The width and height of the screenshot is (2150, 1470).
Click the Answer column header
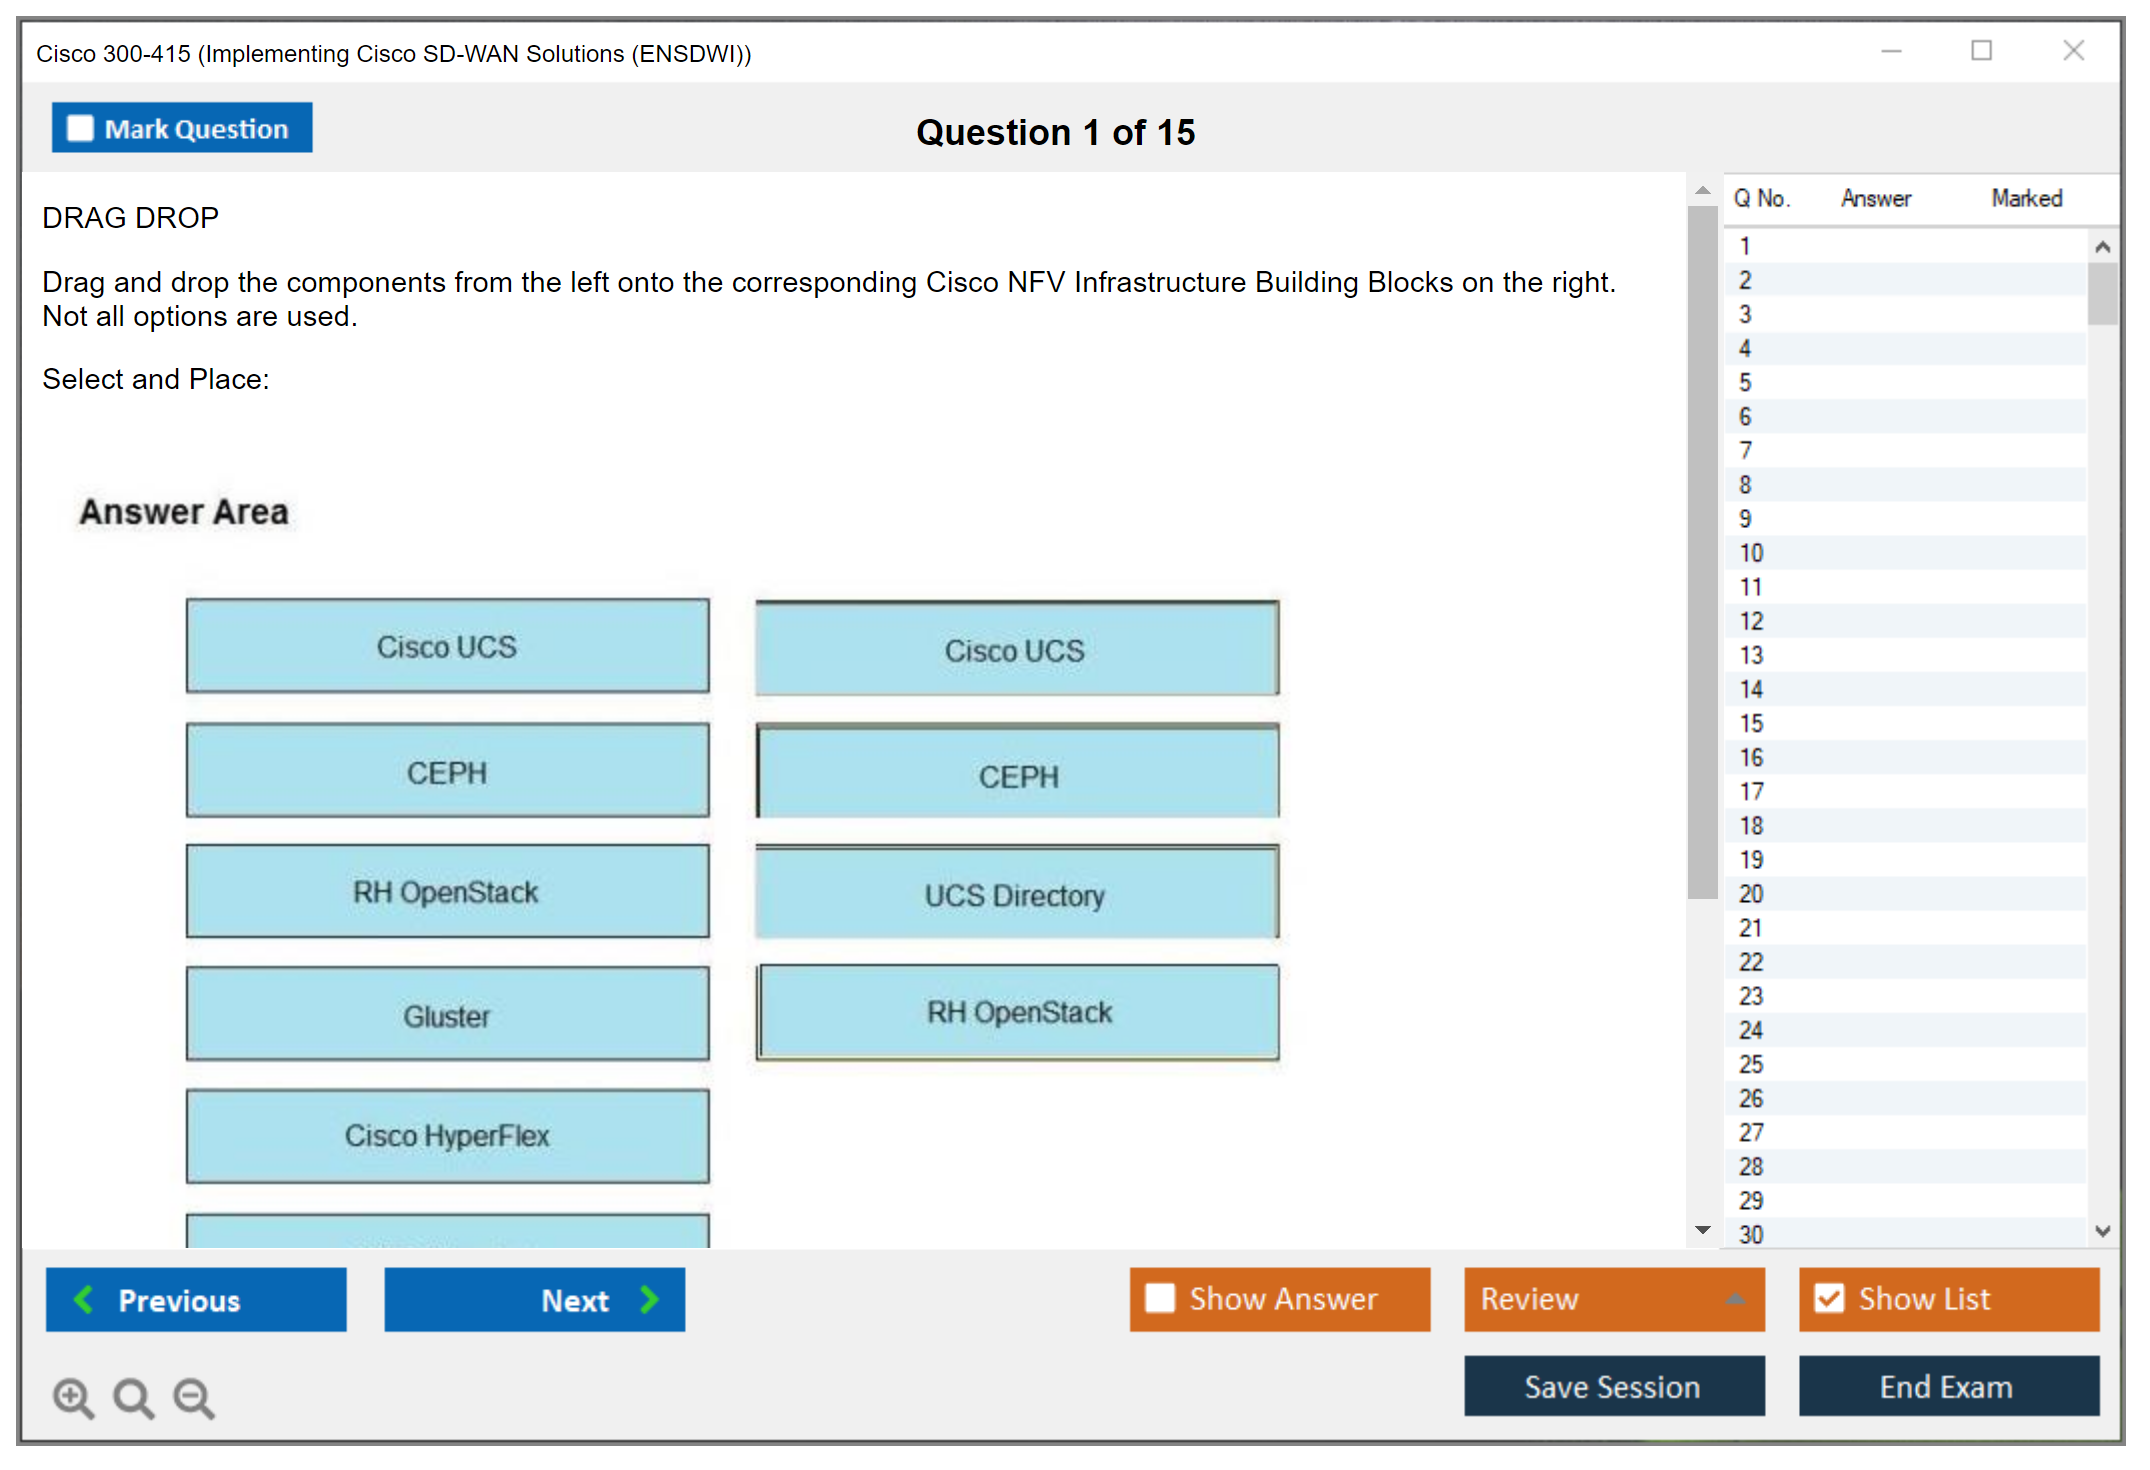pos(1875,199)
